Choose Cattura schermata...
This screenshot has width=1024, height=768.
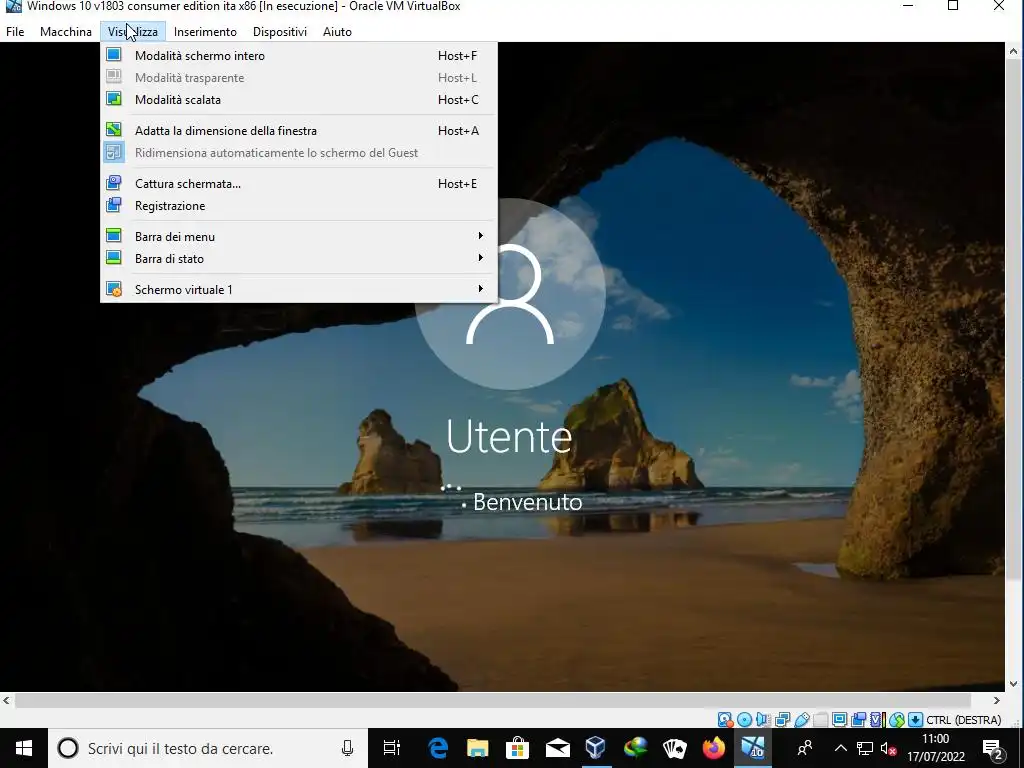[298, 184]
